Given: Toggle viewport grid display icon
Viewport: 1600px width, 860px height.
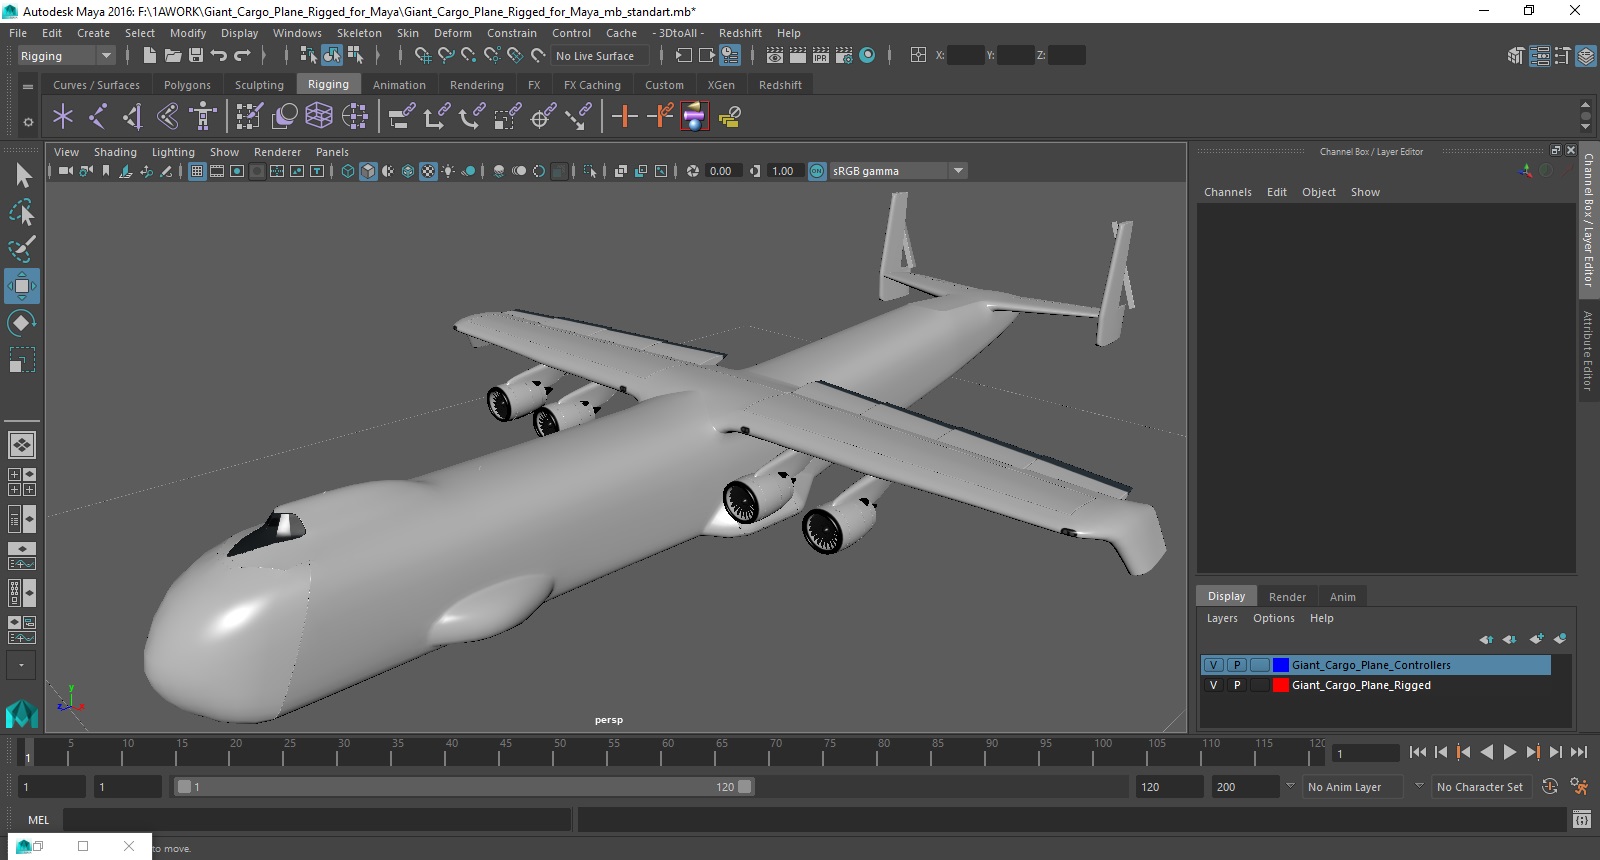Looking at the screenshot, I should click(197, 171).
